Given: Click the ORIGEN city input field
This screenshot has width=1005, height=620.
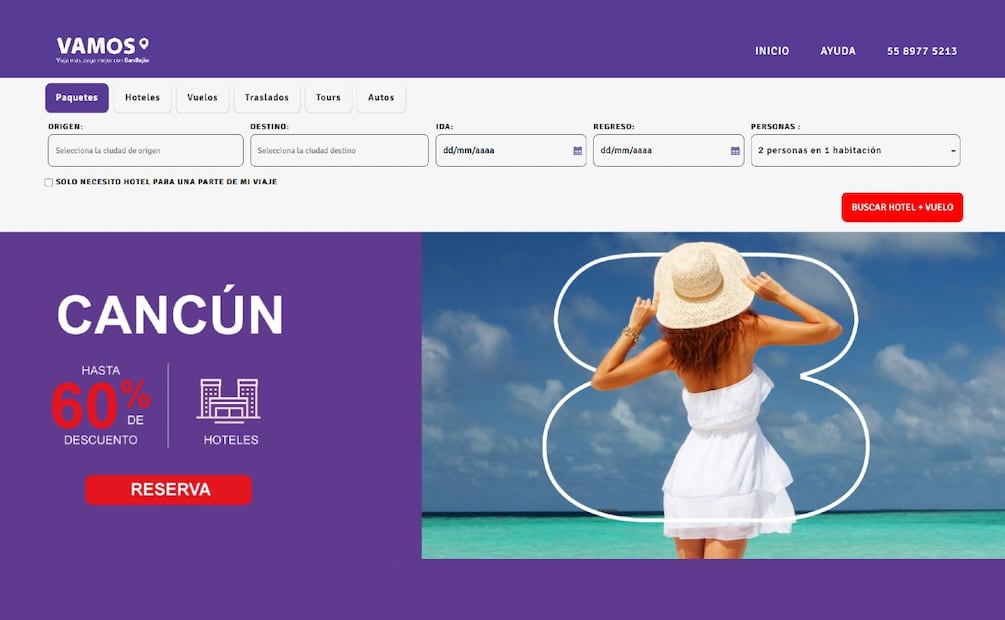Looking at the screenshot, I should [x=145, y=150].
